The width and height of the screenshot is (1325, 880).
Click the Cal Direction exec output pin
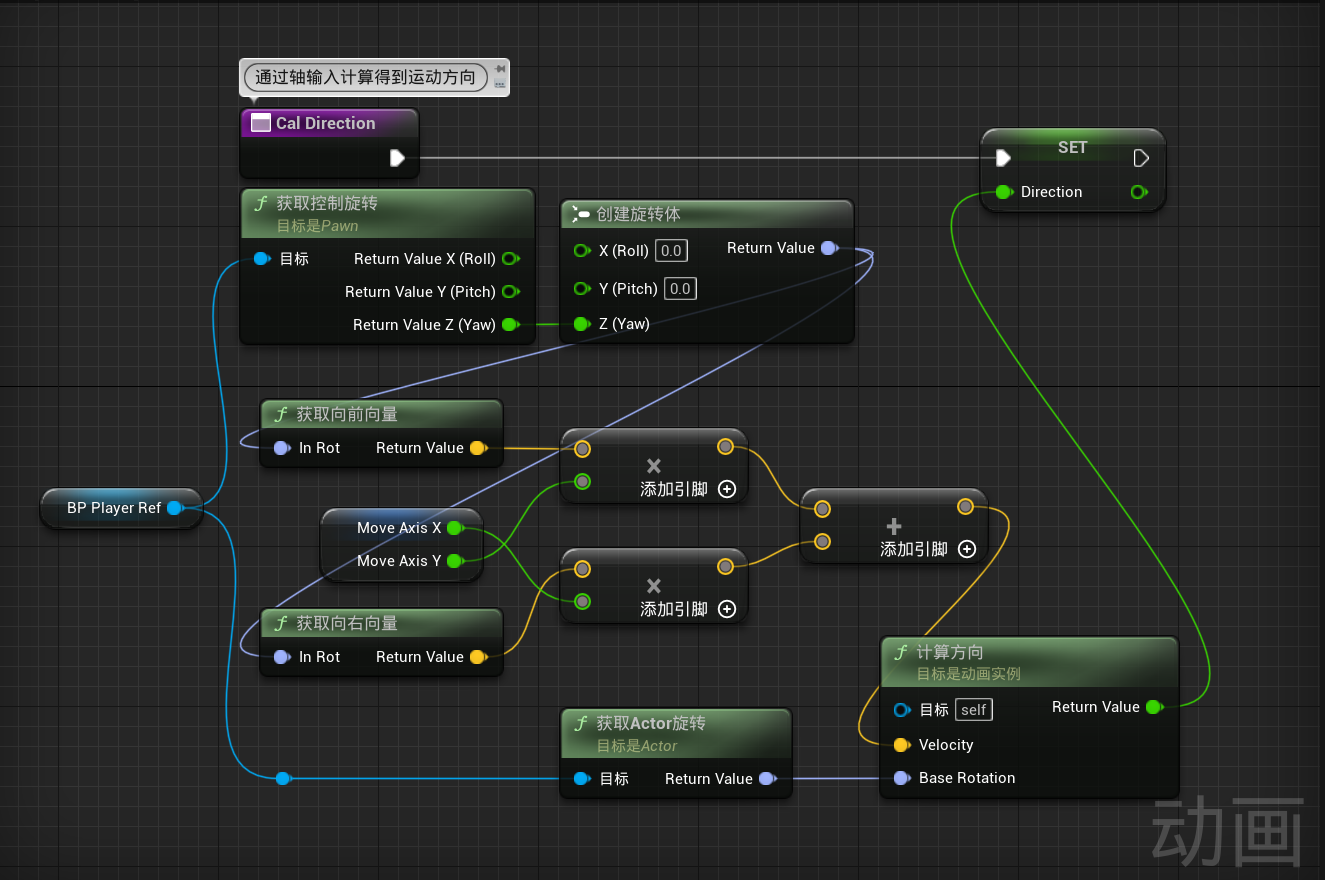coord(397,158)
